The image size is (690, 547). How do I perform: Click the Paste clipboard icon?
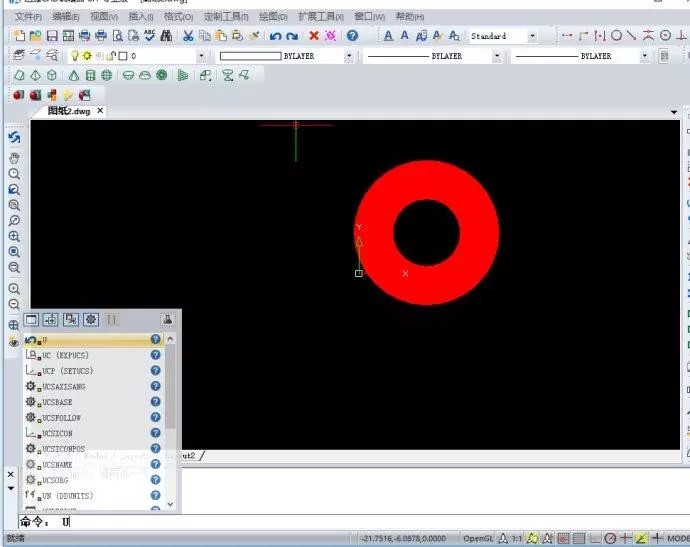point(221,36)
